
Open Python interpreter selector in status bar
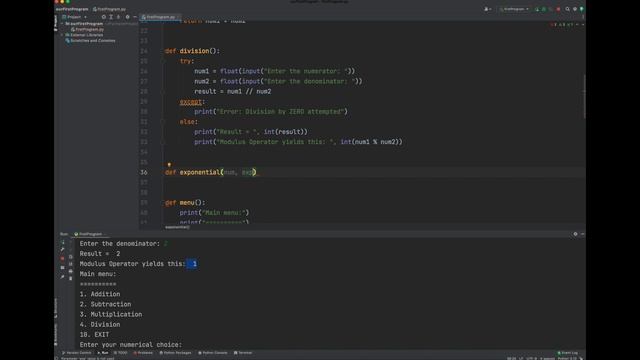coord(567,358)
